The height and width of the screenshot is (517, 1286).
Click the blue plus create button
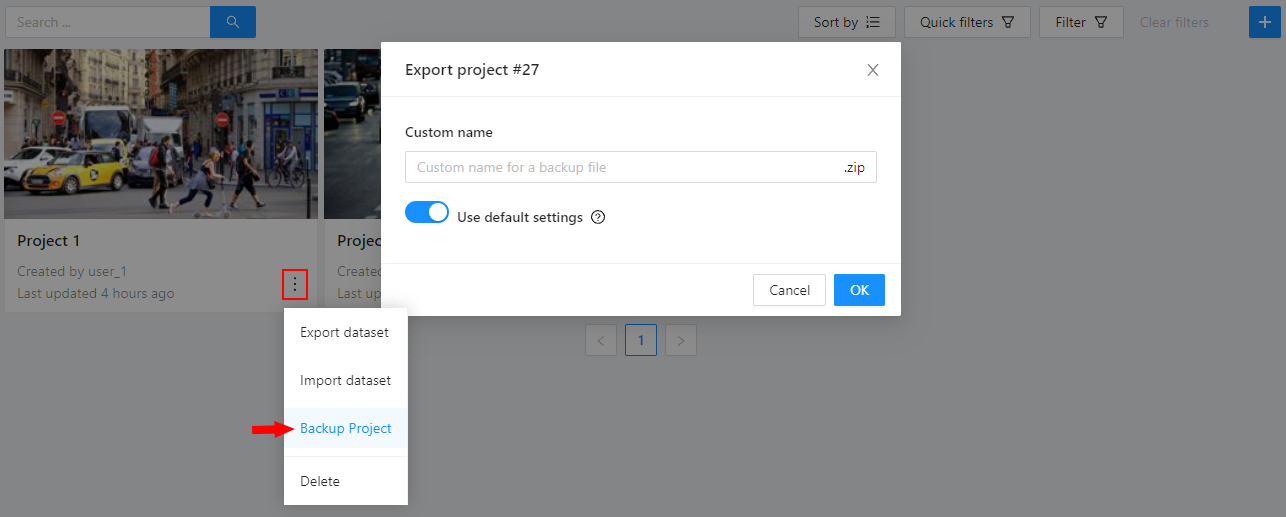click(x=1264, y=22)
